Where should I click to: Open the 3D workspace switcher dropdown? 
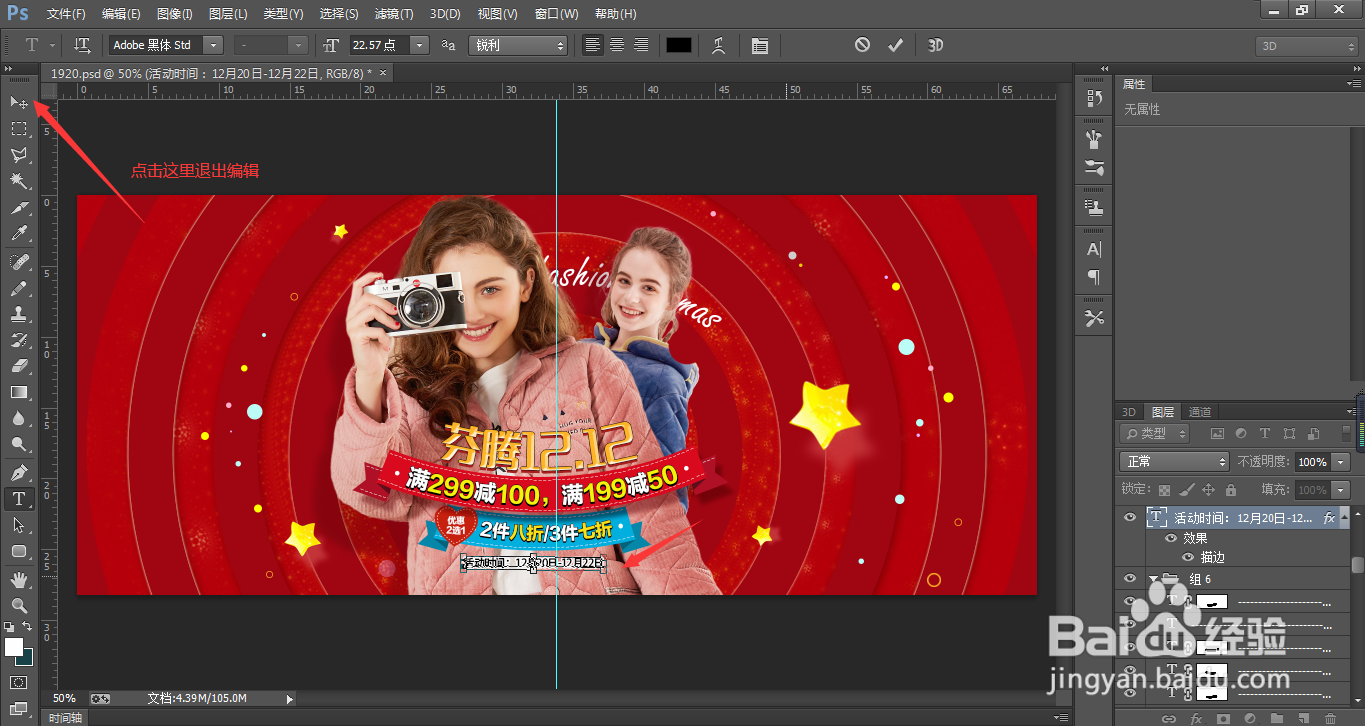click(x=1306, y=45)
